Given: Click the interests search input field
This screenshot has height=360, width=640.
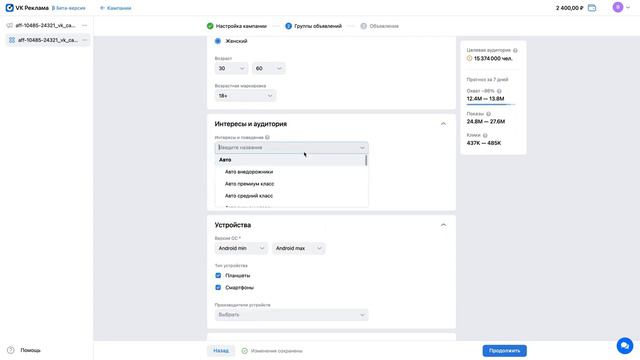Looking at the screenshot, I should click(291, 147).
